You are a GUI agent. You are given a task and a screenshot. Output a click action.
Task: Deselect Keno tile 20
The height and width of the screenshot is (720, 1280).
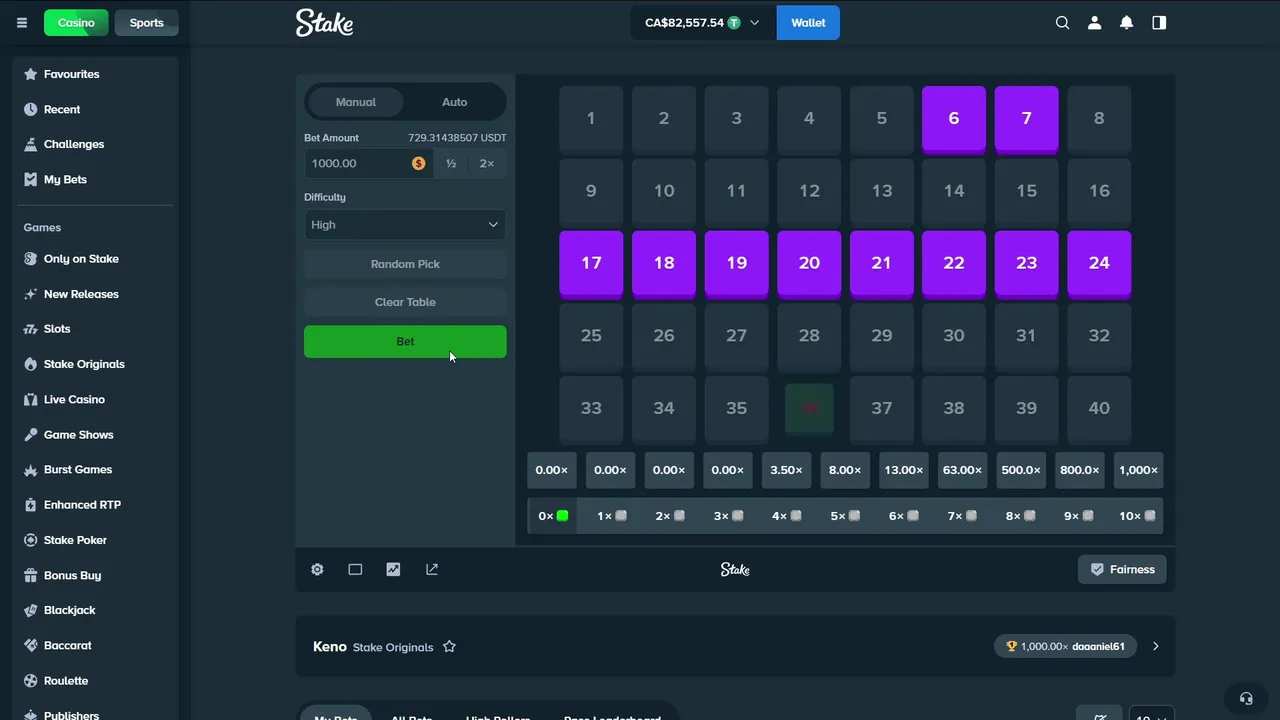click(809, 264)
